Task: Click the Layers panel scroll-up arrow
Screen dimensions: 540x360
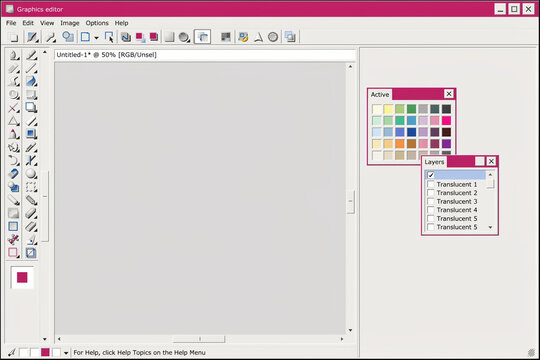Action: pyautogui.click(x=490, y=175)
